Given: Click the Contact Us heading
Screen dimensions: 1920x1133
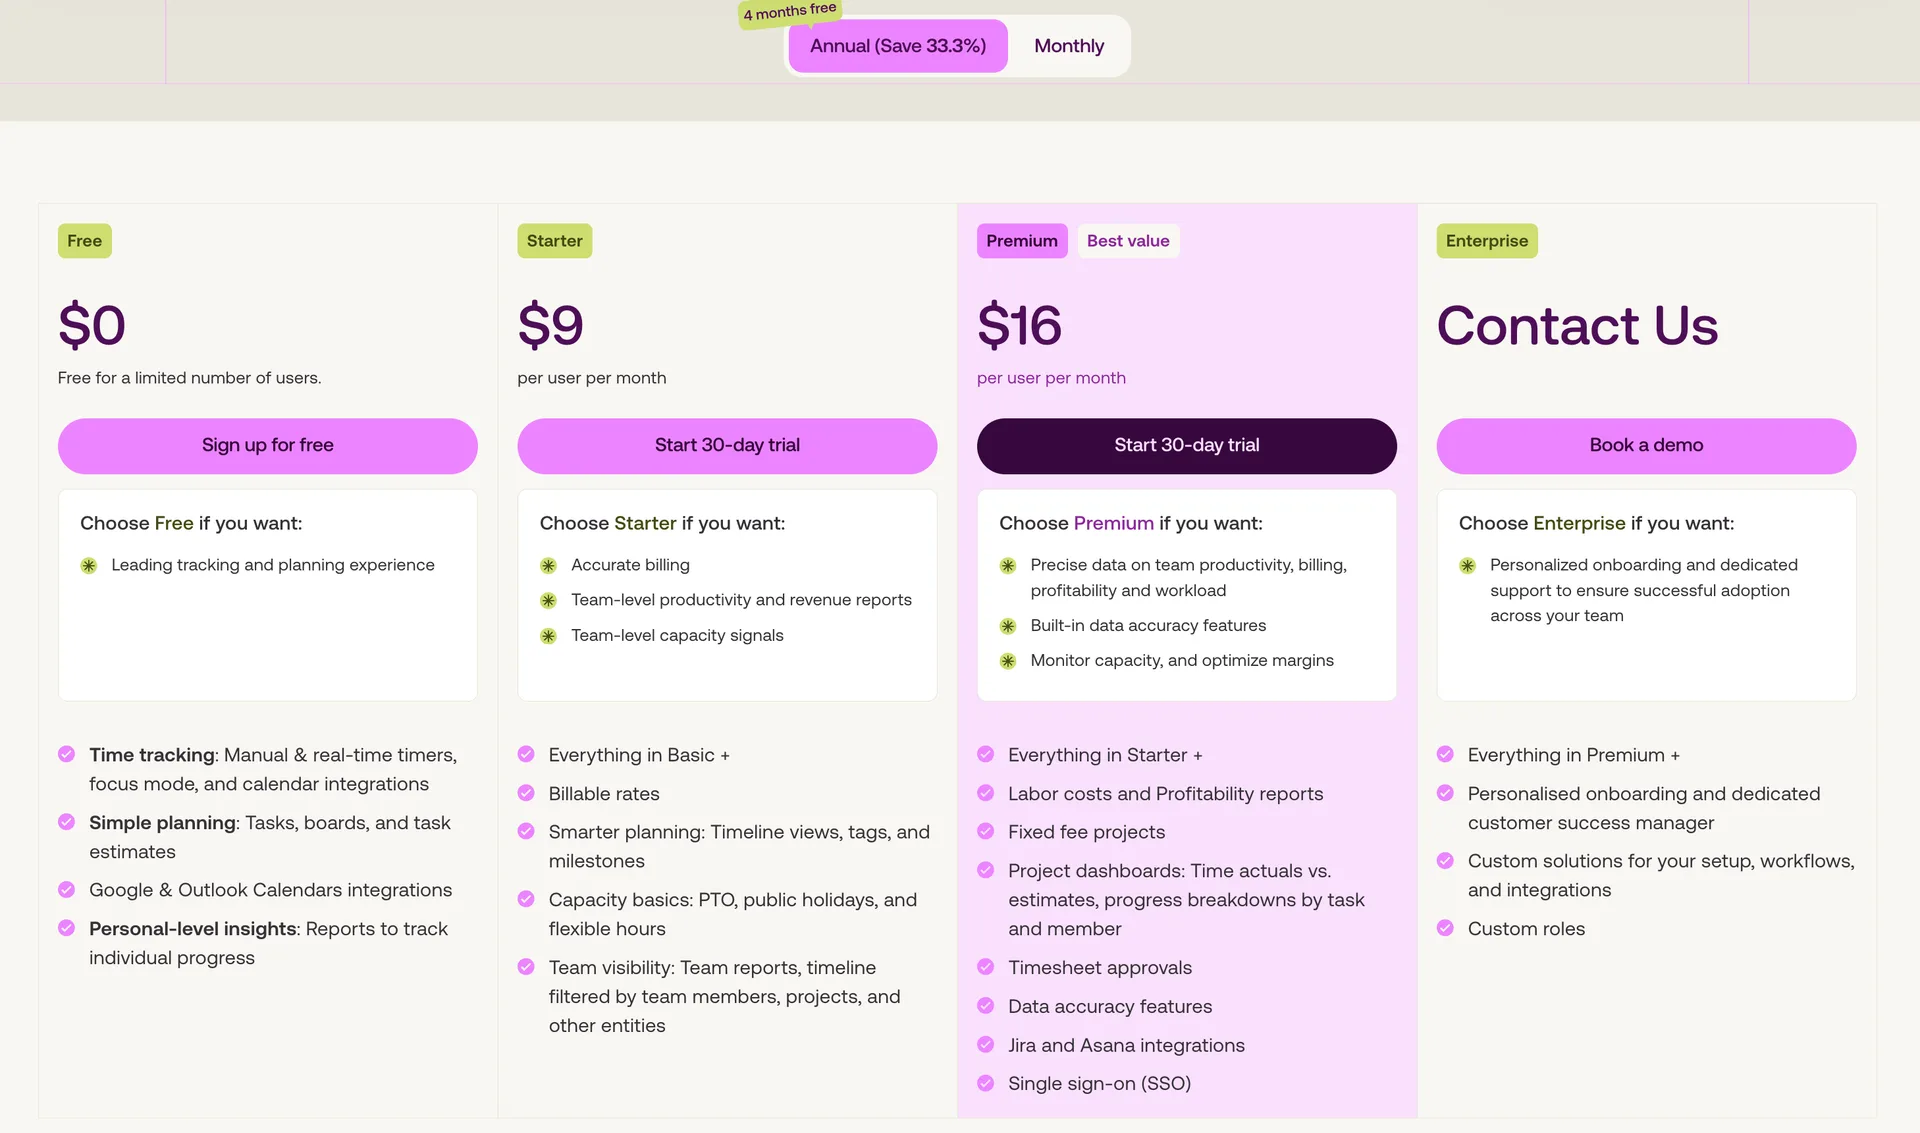Looking at the screenshot, I should tap(1577, 326).
